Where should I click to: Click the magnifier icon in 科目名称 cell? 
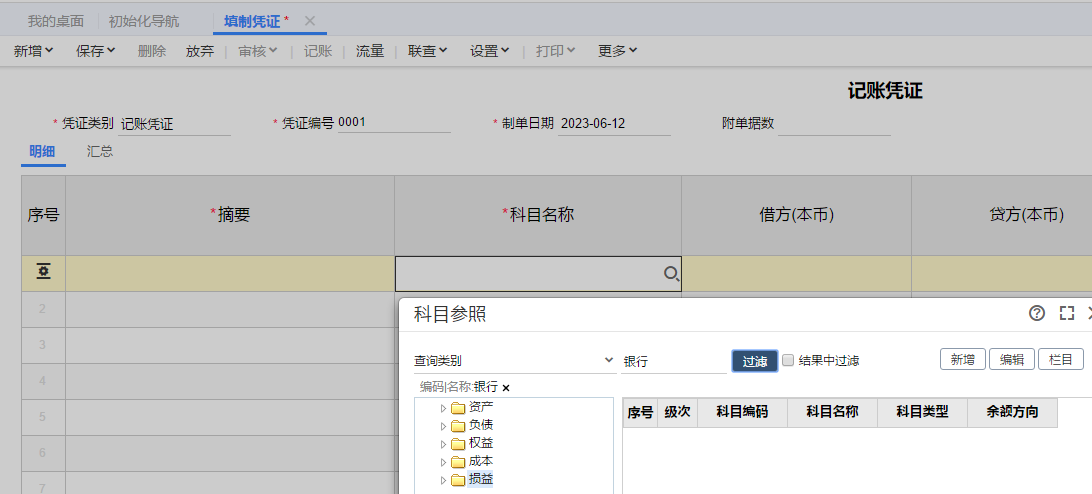(671, 274)
